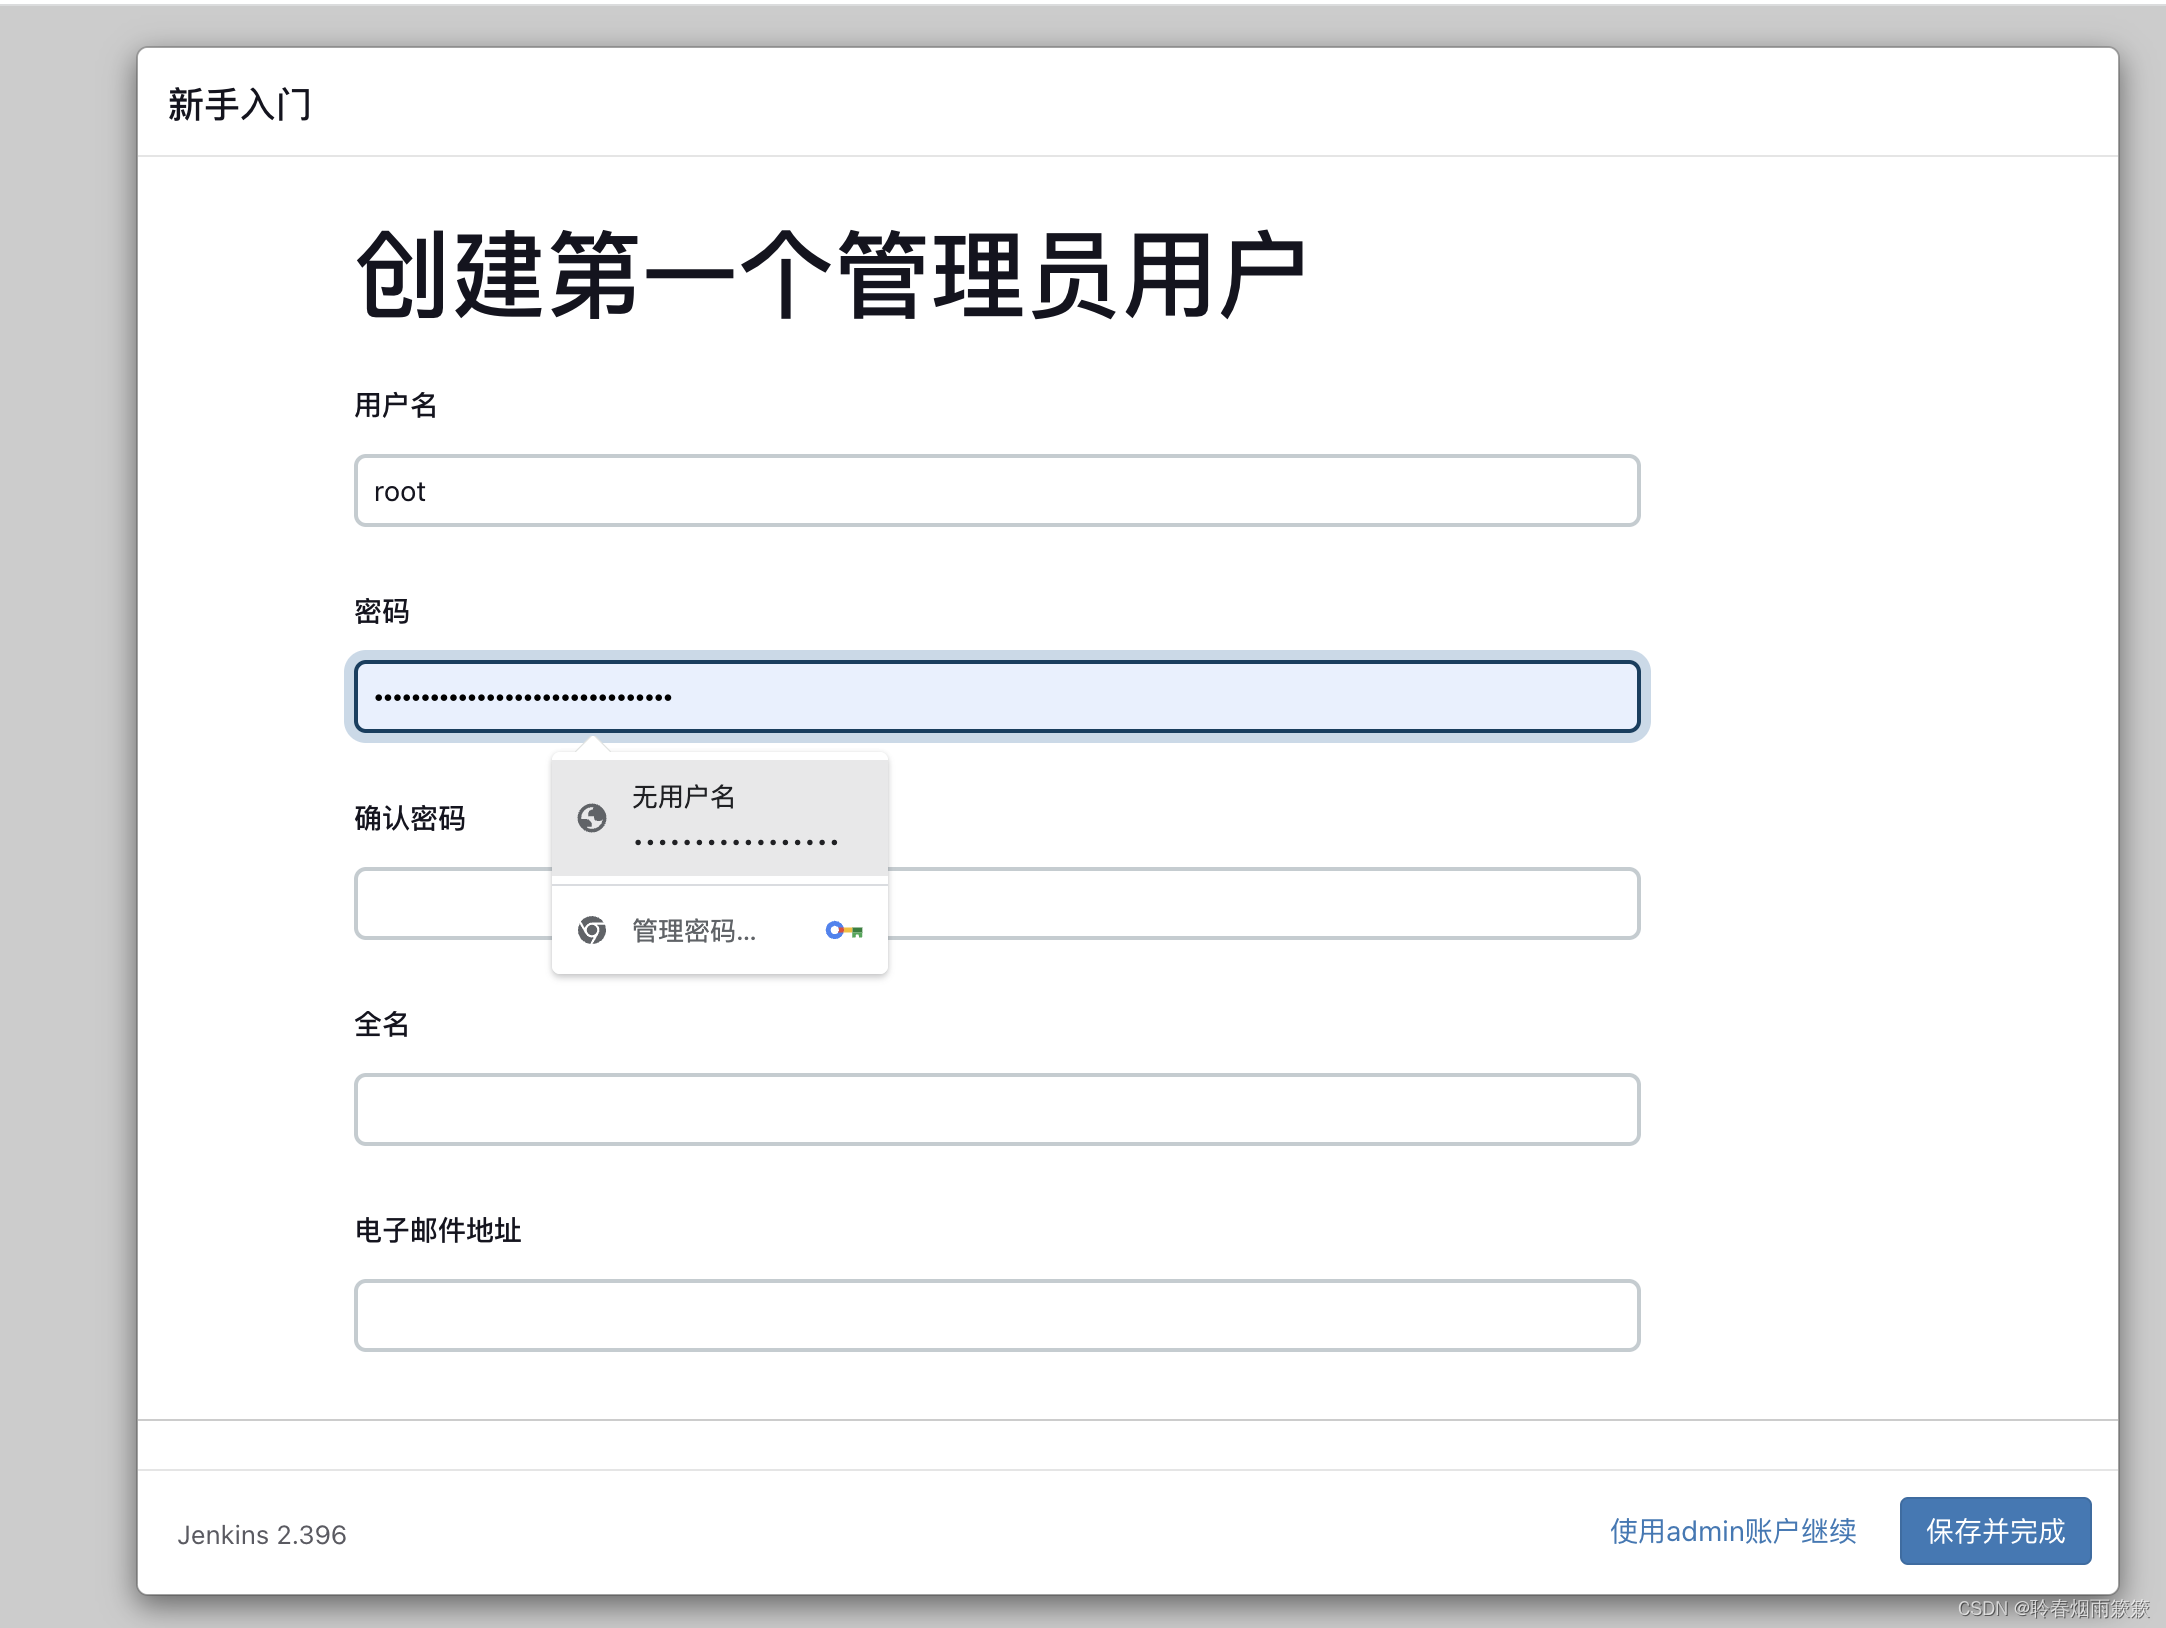
Task: Open 管理密码... in the autofill popup
Action: [720, 931]
